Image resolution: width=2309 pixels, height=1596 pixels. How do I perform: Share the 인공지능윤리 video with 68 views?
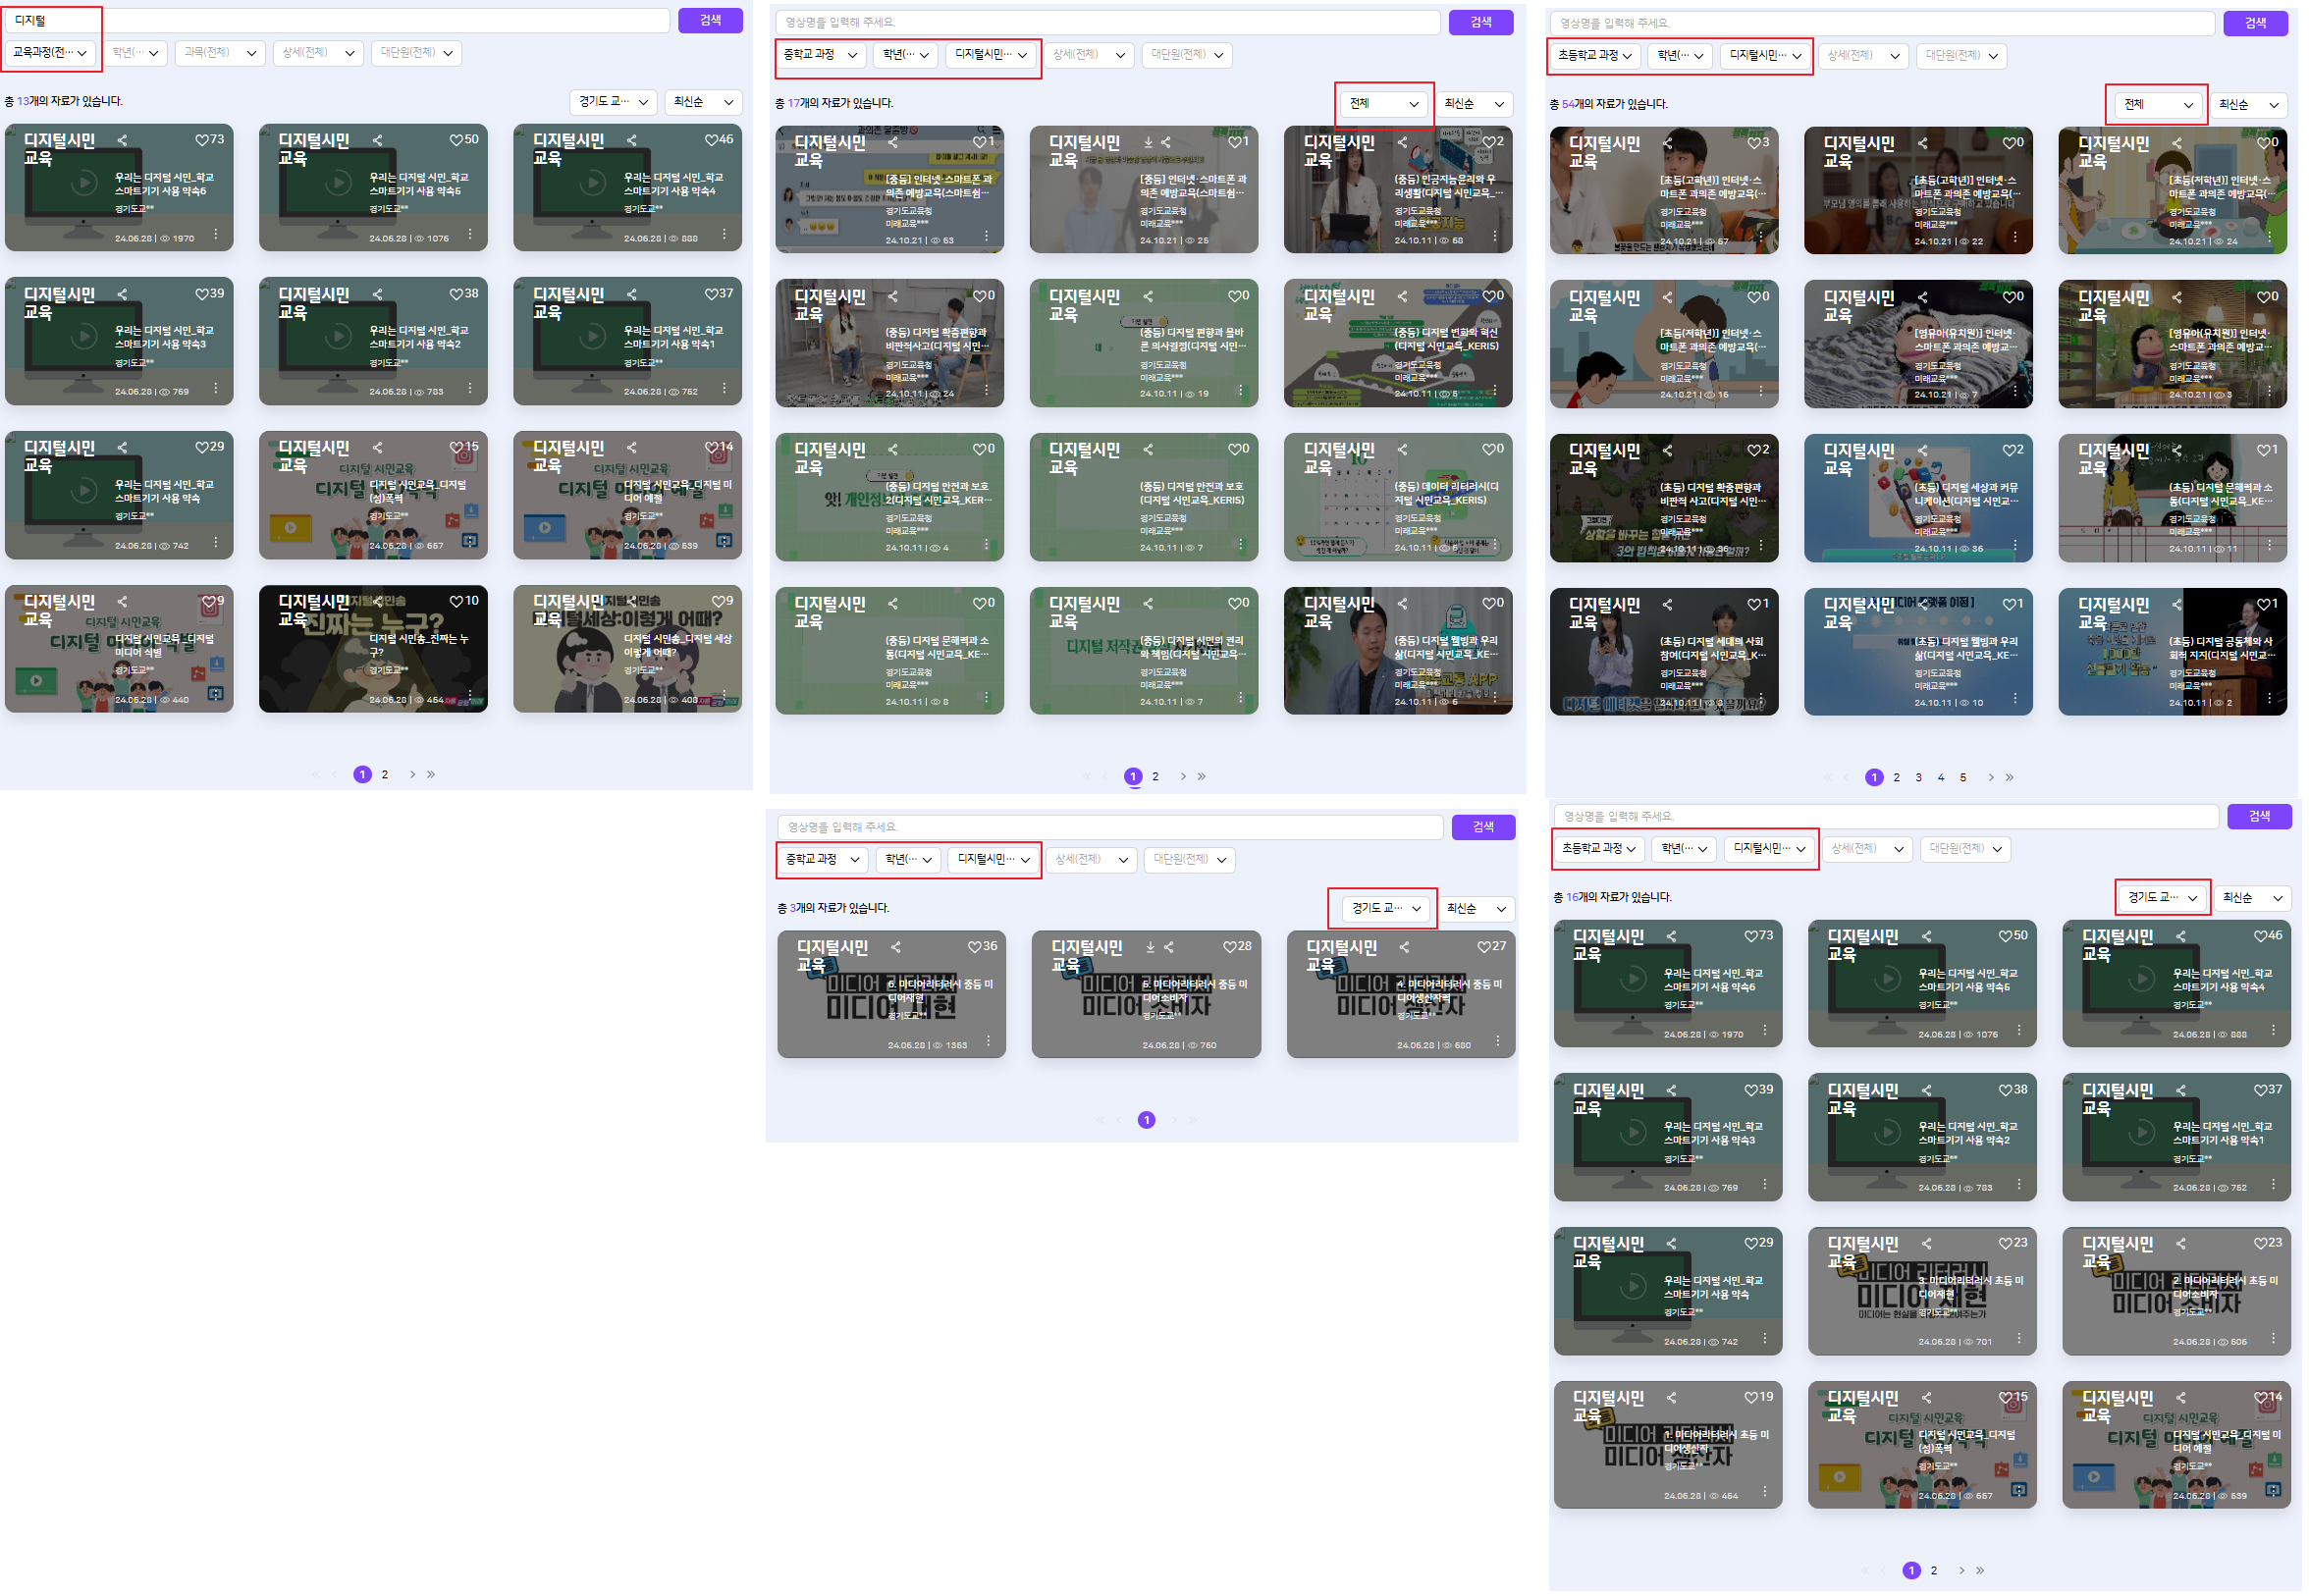pos(1403,143)
